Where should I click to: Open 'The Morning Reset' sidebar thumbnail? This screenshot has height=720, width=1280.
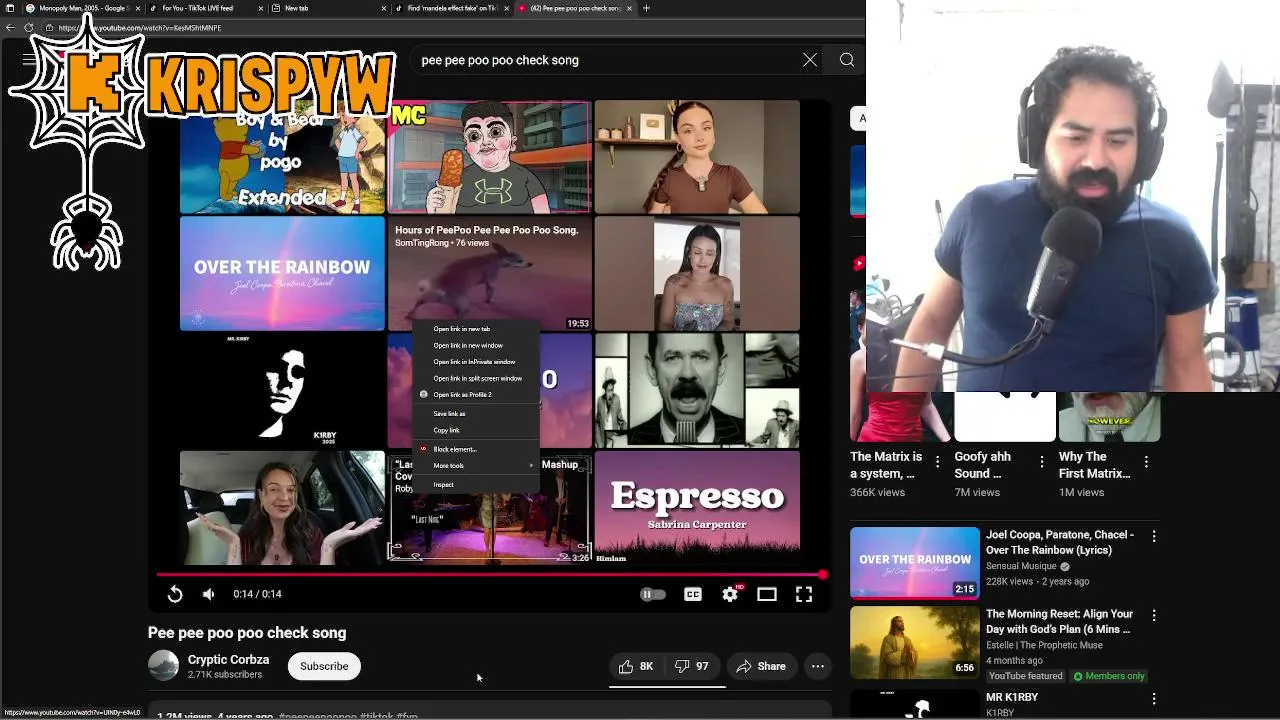(x=915, y=642)
